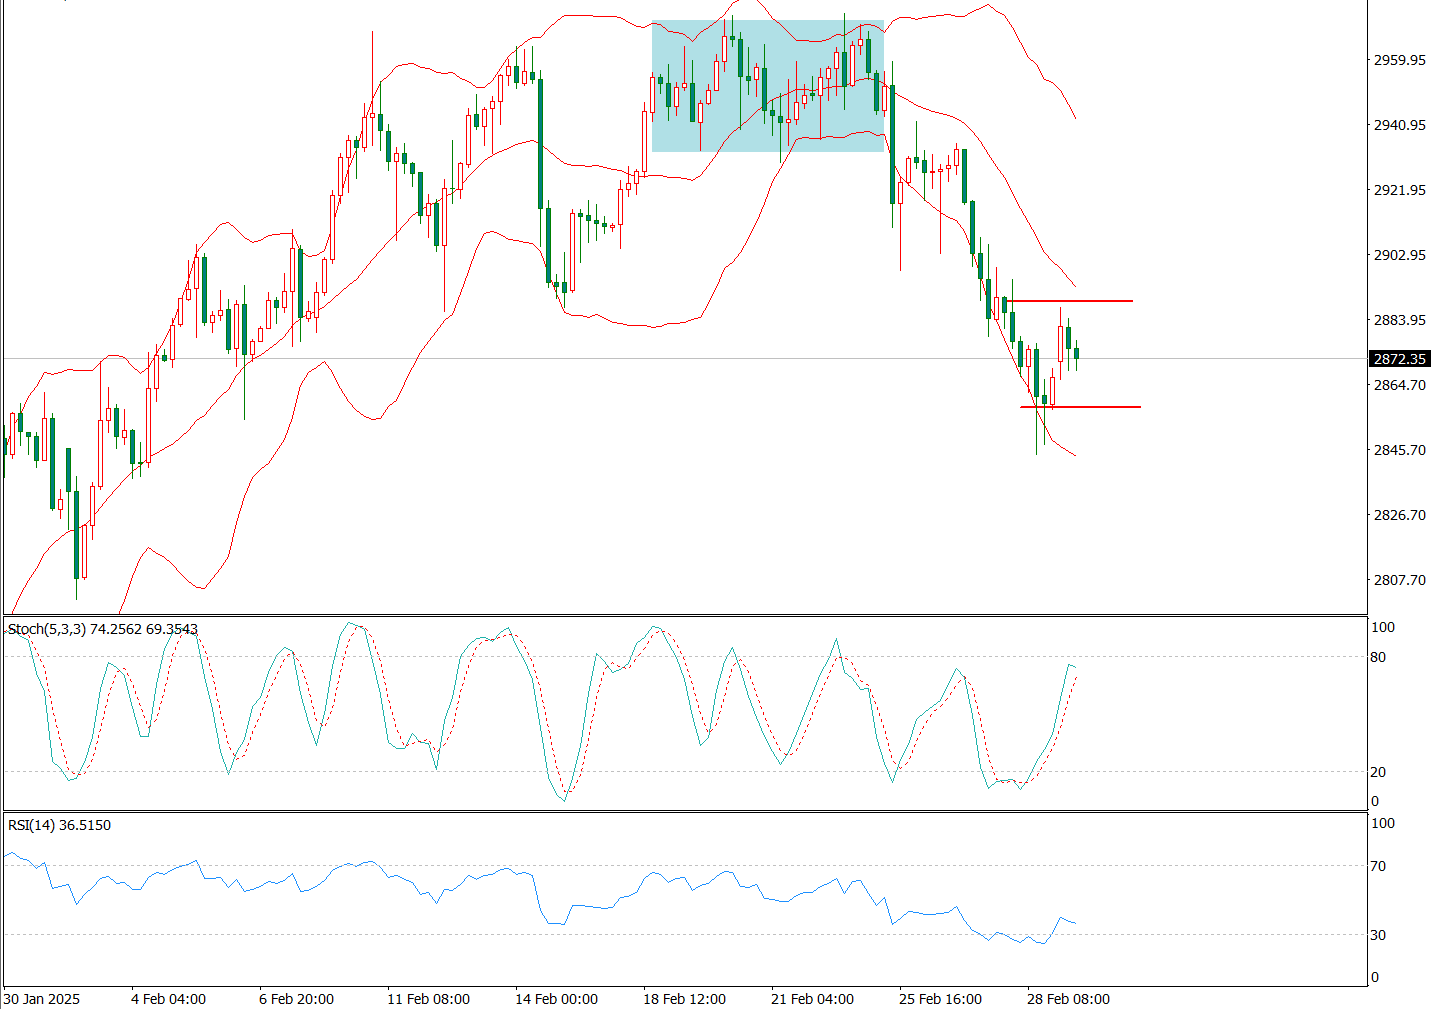1431x1009 pixels.
Task: Click the Stochastic 80 level axis label
Action: pyautogui.click(x=1378, y=657)
